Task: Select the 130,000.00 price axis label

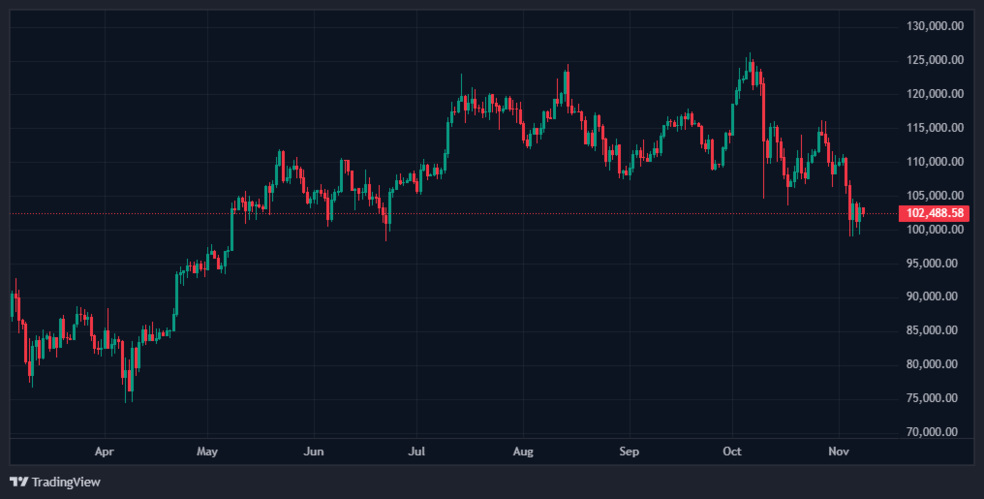Action: tap(935, 26)
